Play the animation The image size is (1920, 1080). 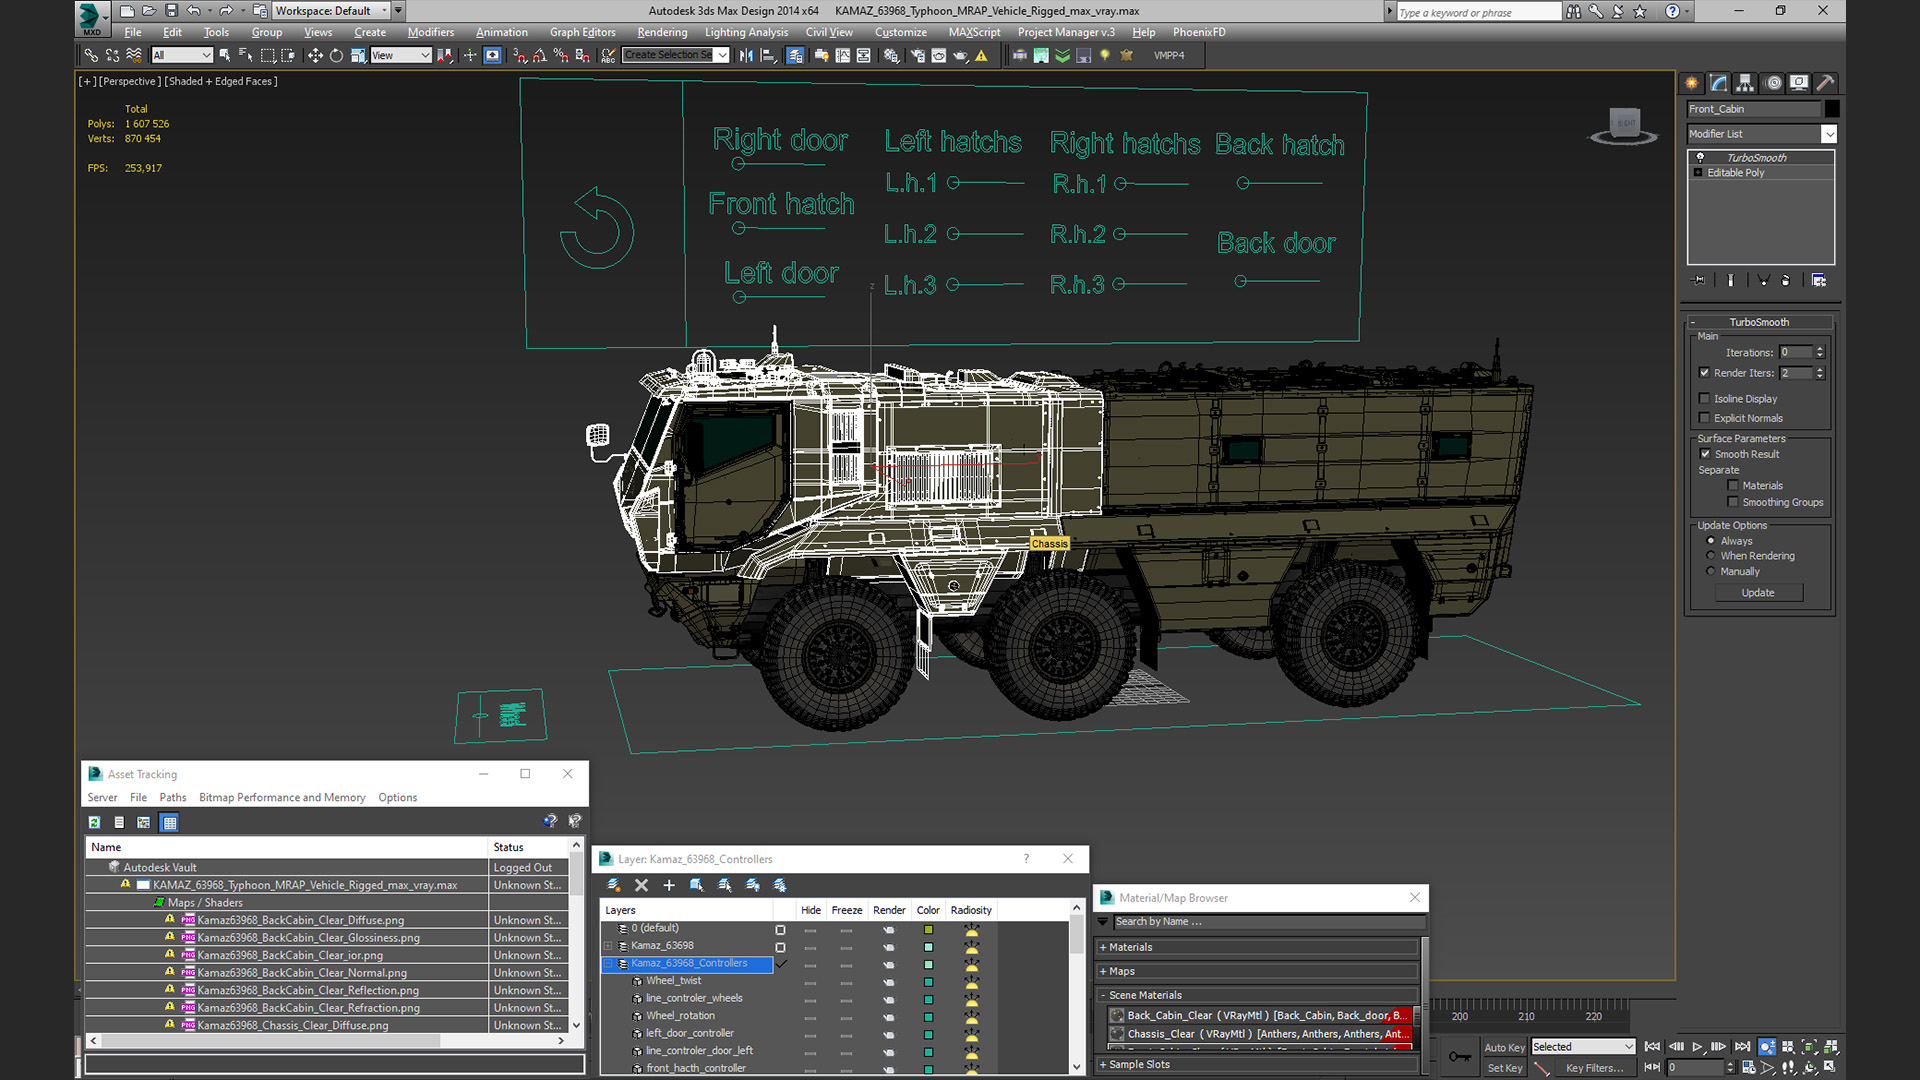pos(1697,1047)
